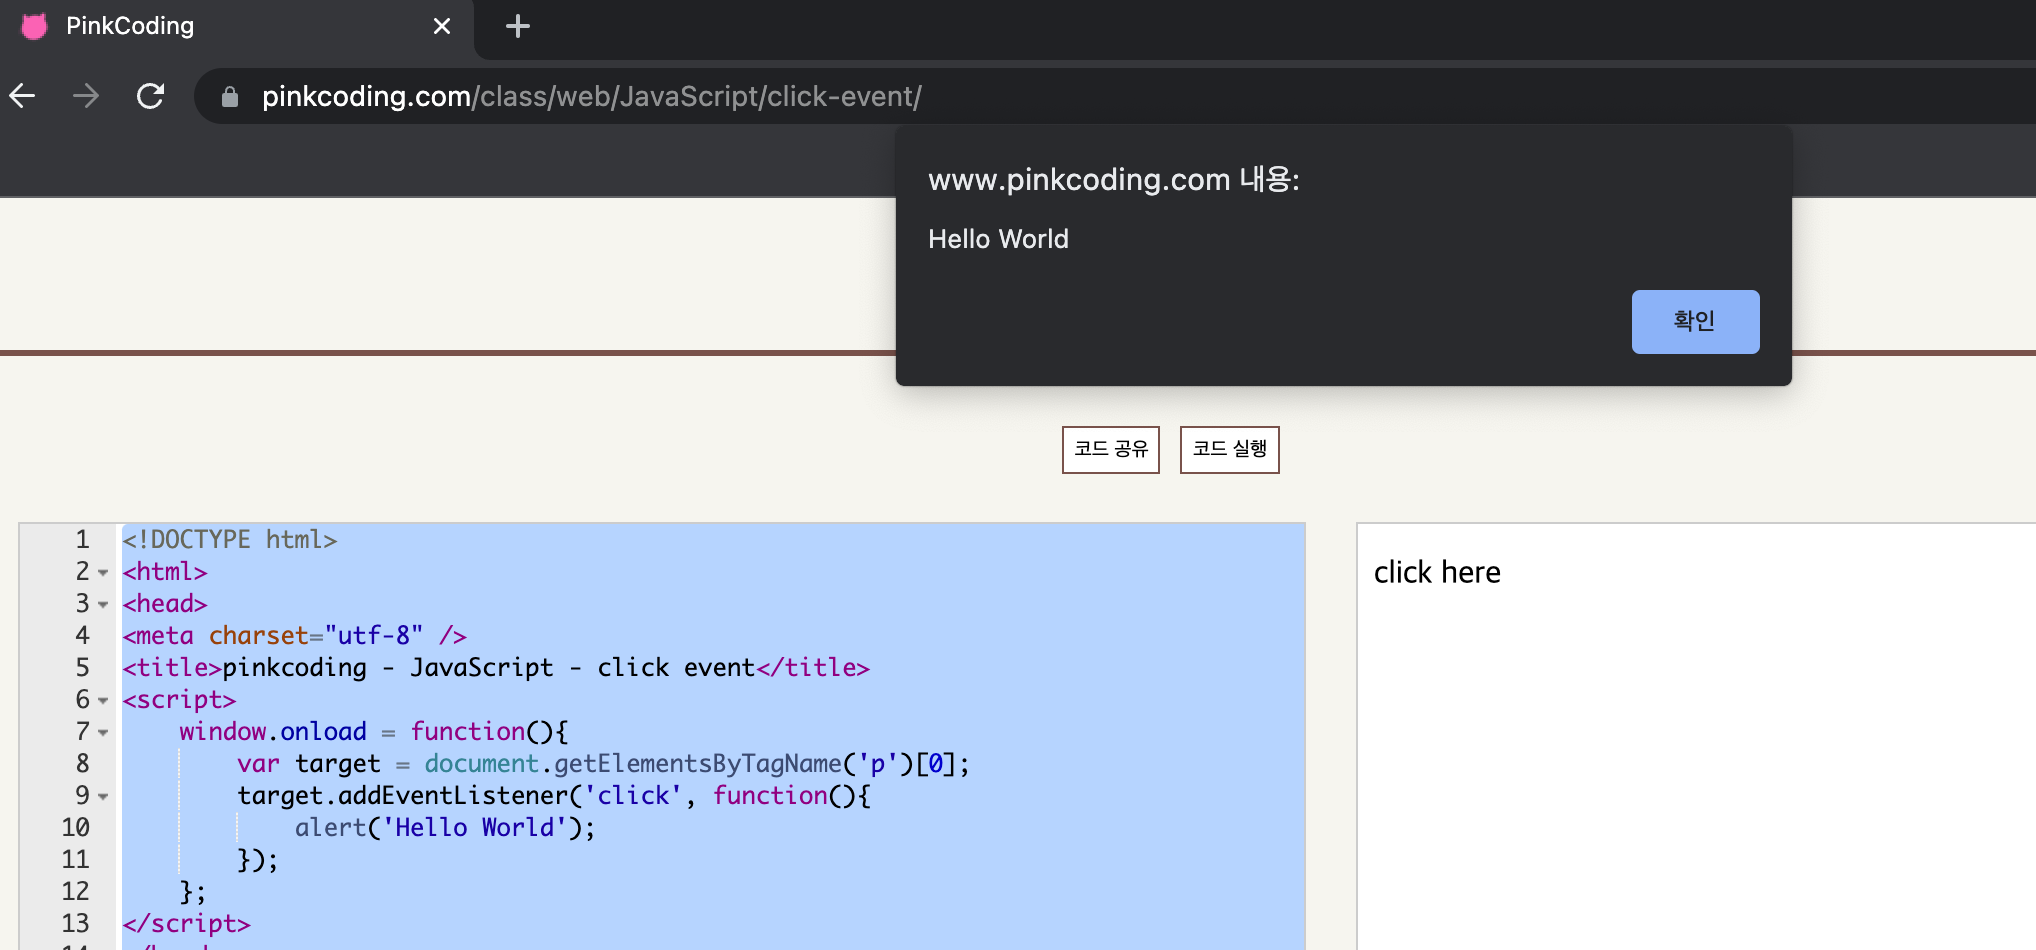Click the browser back arrow
Viewport: 2036px width, 950px height.
(22, 96)
